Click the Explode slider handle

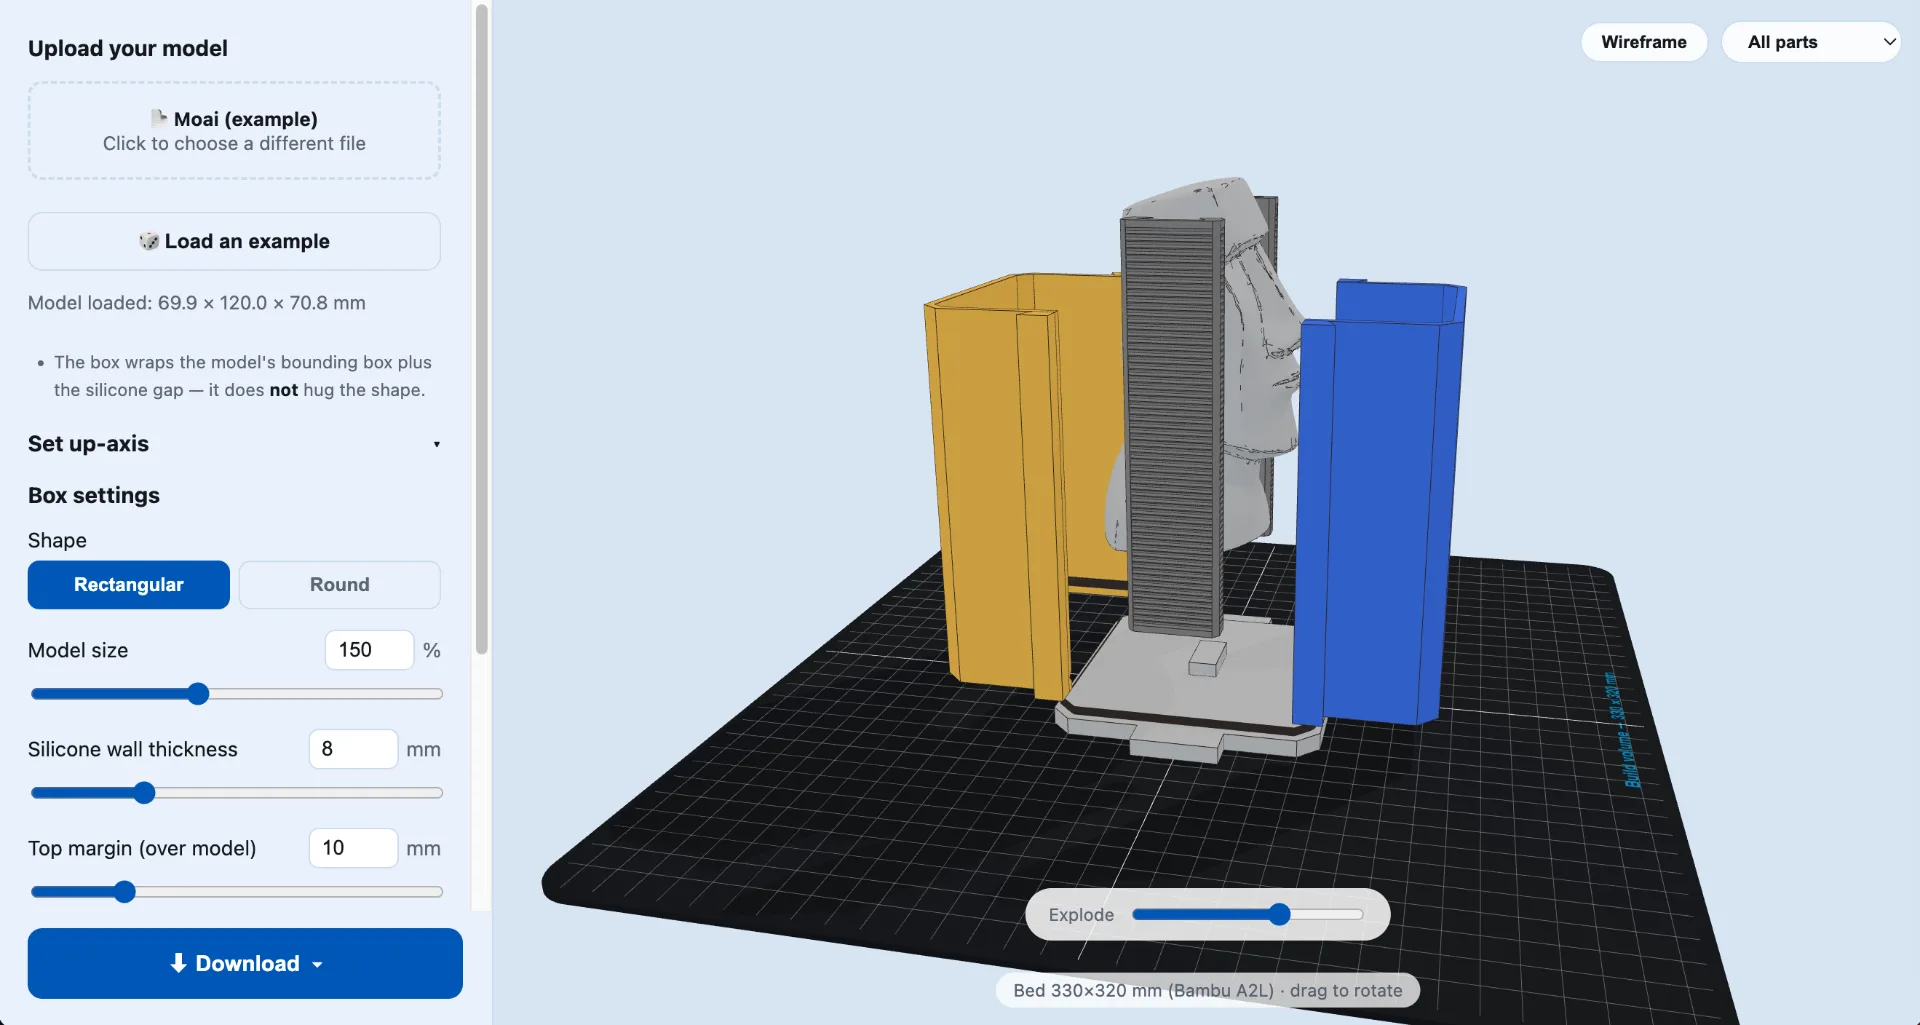(x=1279, y=914)
